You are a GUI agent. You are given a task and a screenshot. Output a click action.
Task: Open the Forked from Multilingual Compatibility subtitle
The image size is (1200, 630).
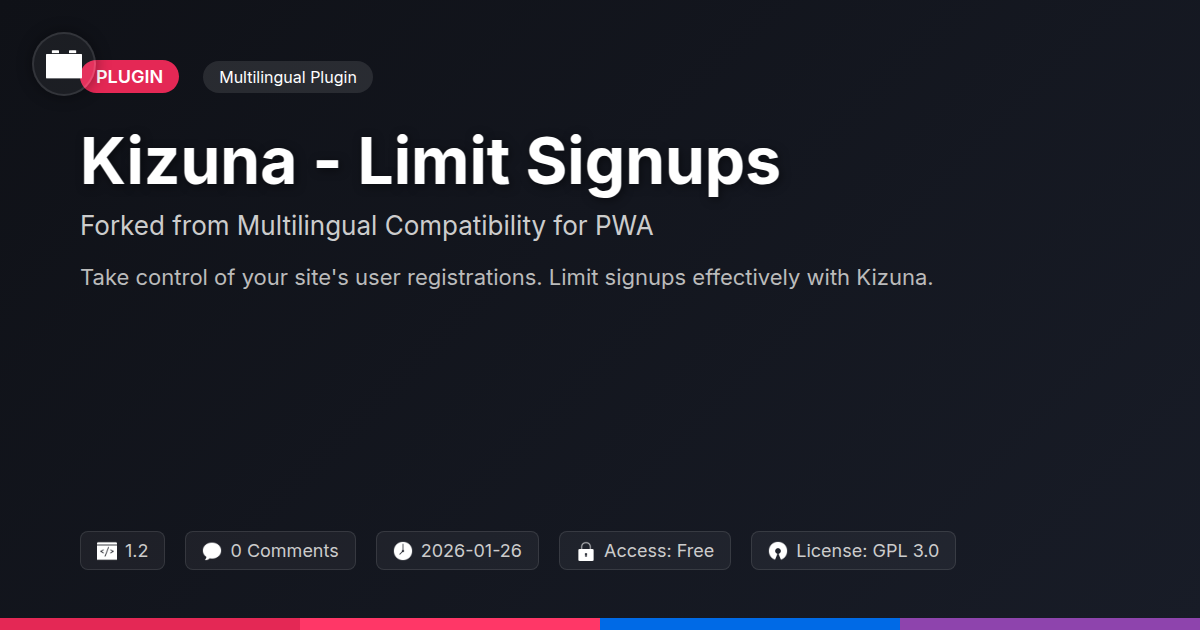click(x=366, y=226)
